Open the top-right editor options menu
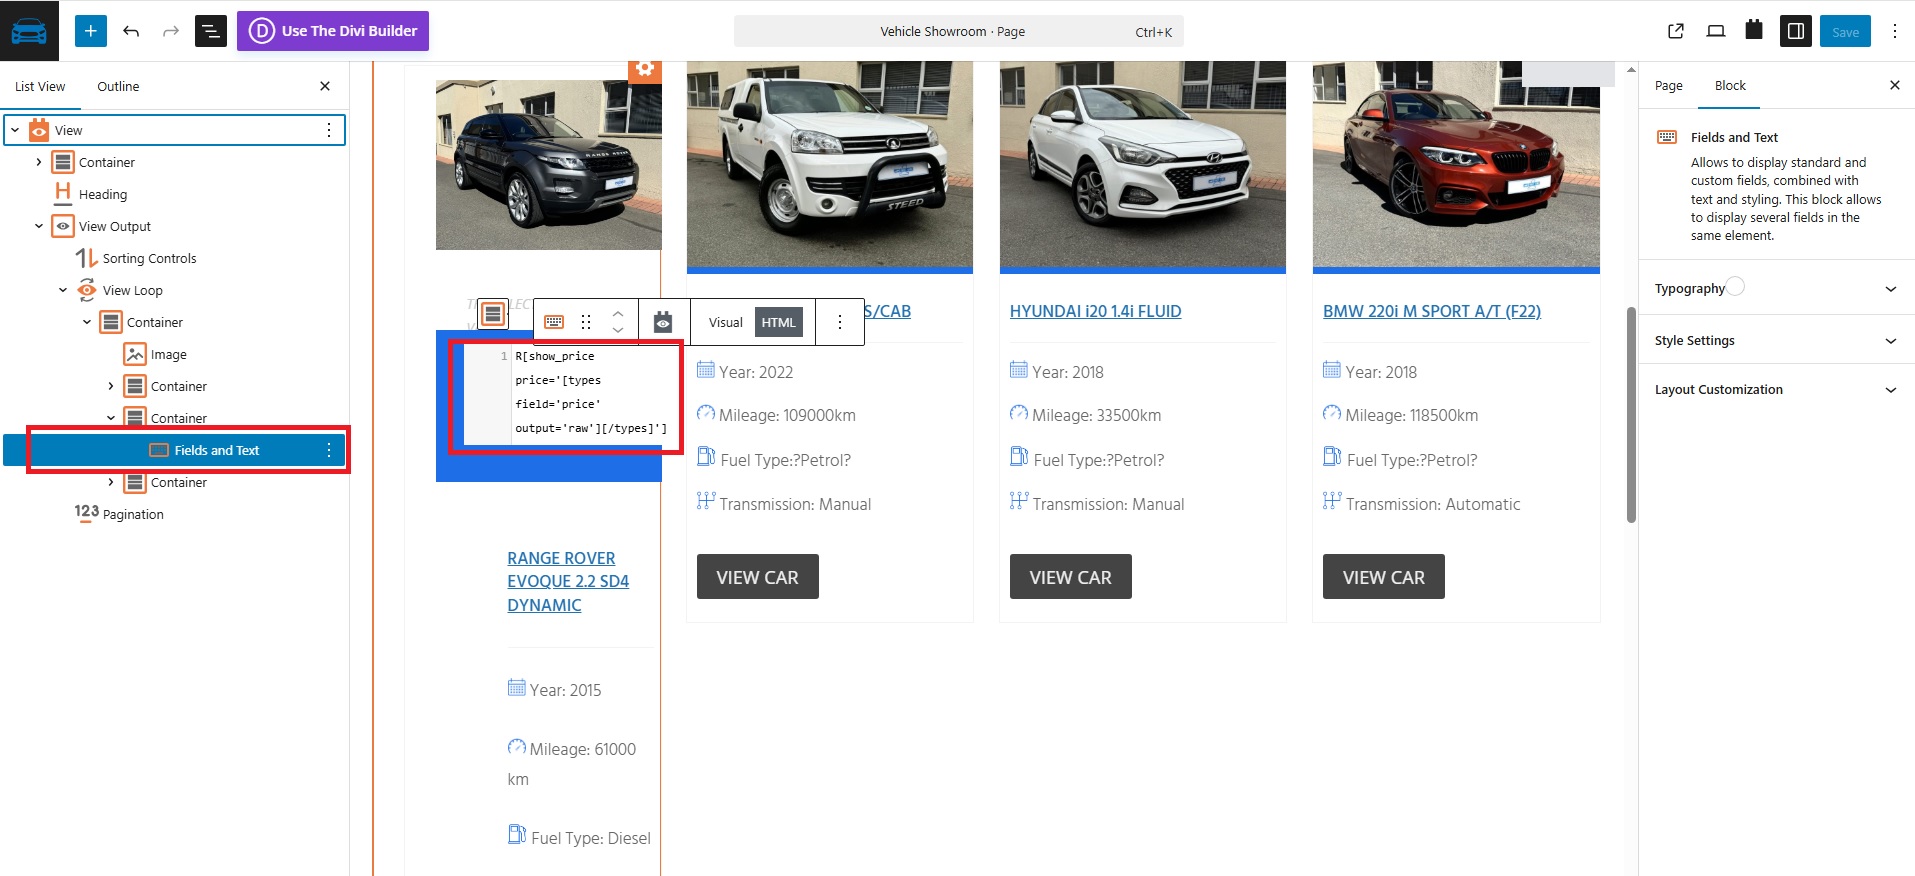This screenshot has height=876, width=1915. (x=1894, y=31)
